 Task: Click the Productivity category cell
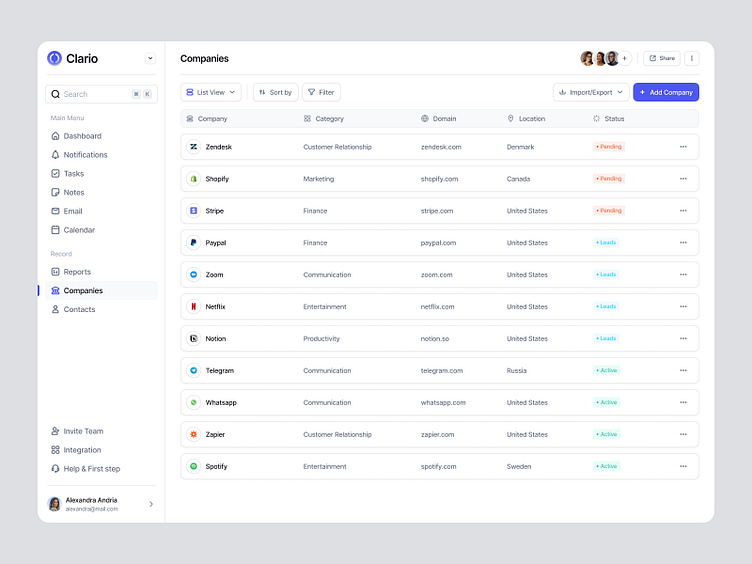click(321, 339)
